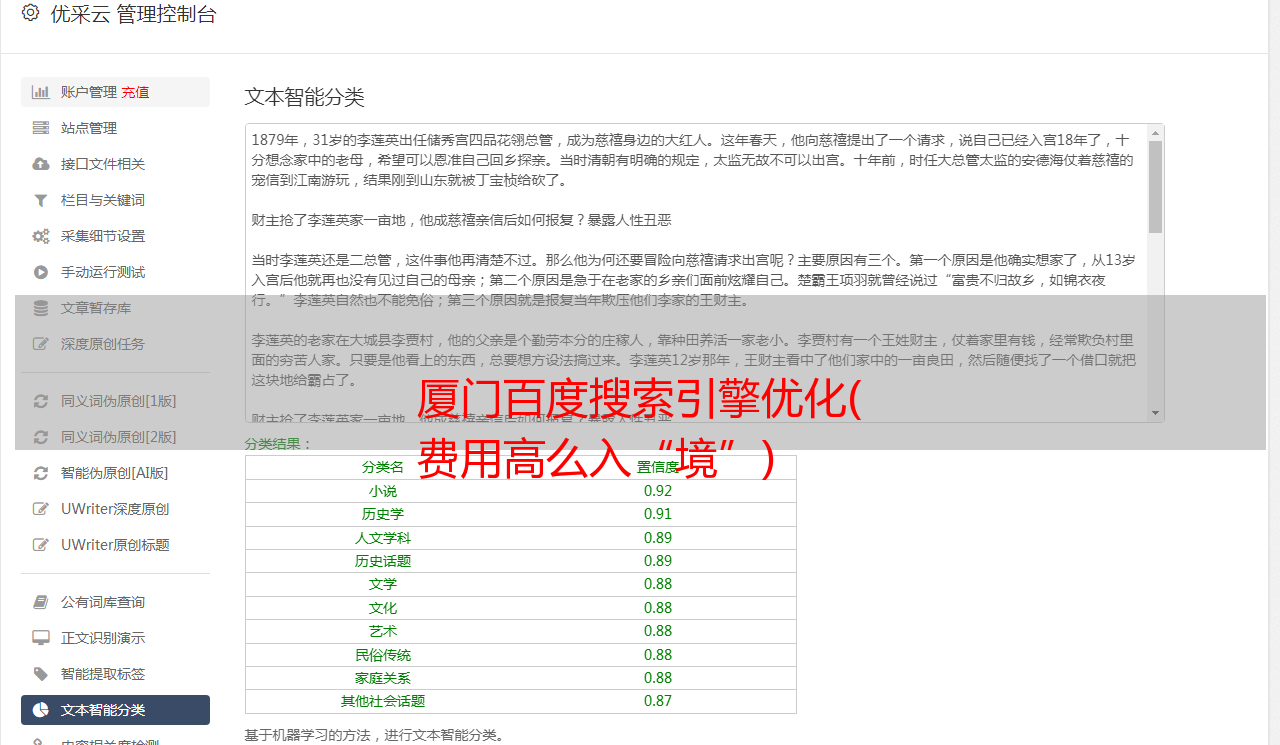This screenshot has width=1280, height=745.
Task: Click the edit icon for UWriter原创标题
Action: [41, 545]
